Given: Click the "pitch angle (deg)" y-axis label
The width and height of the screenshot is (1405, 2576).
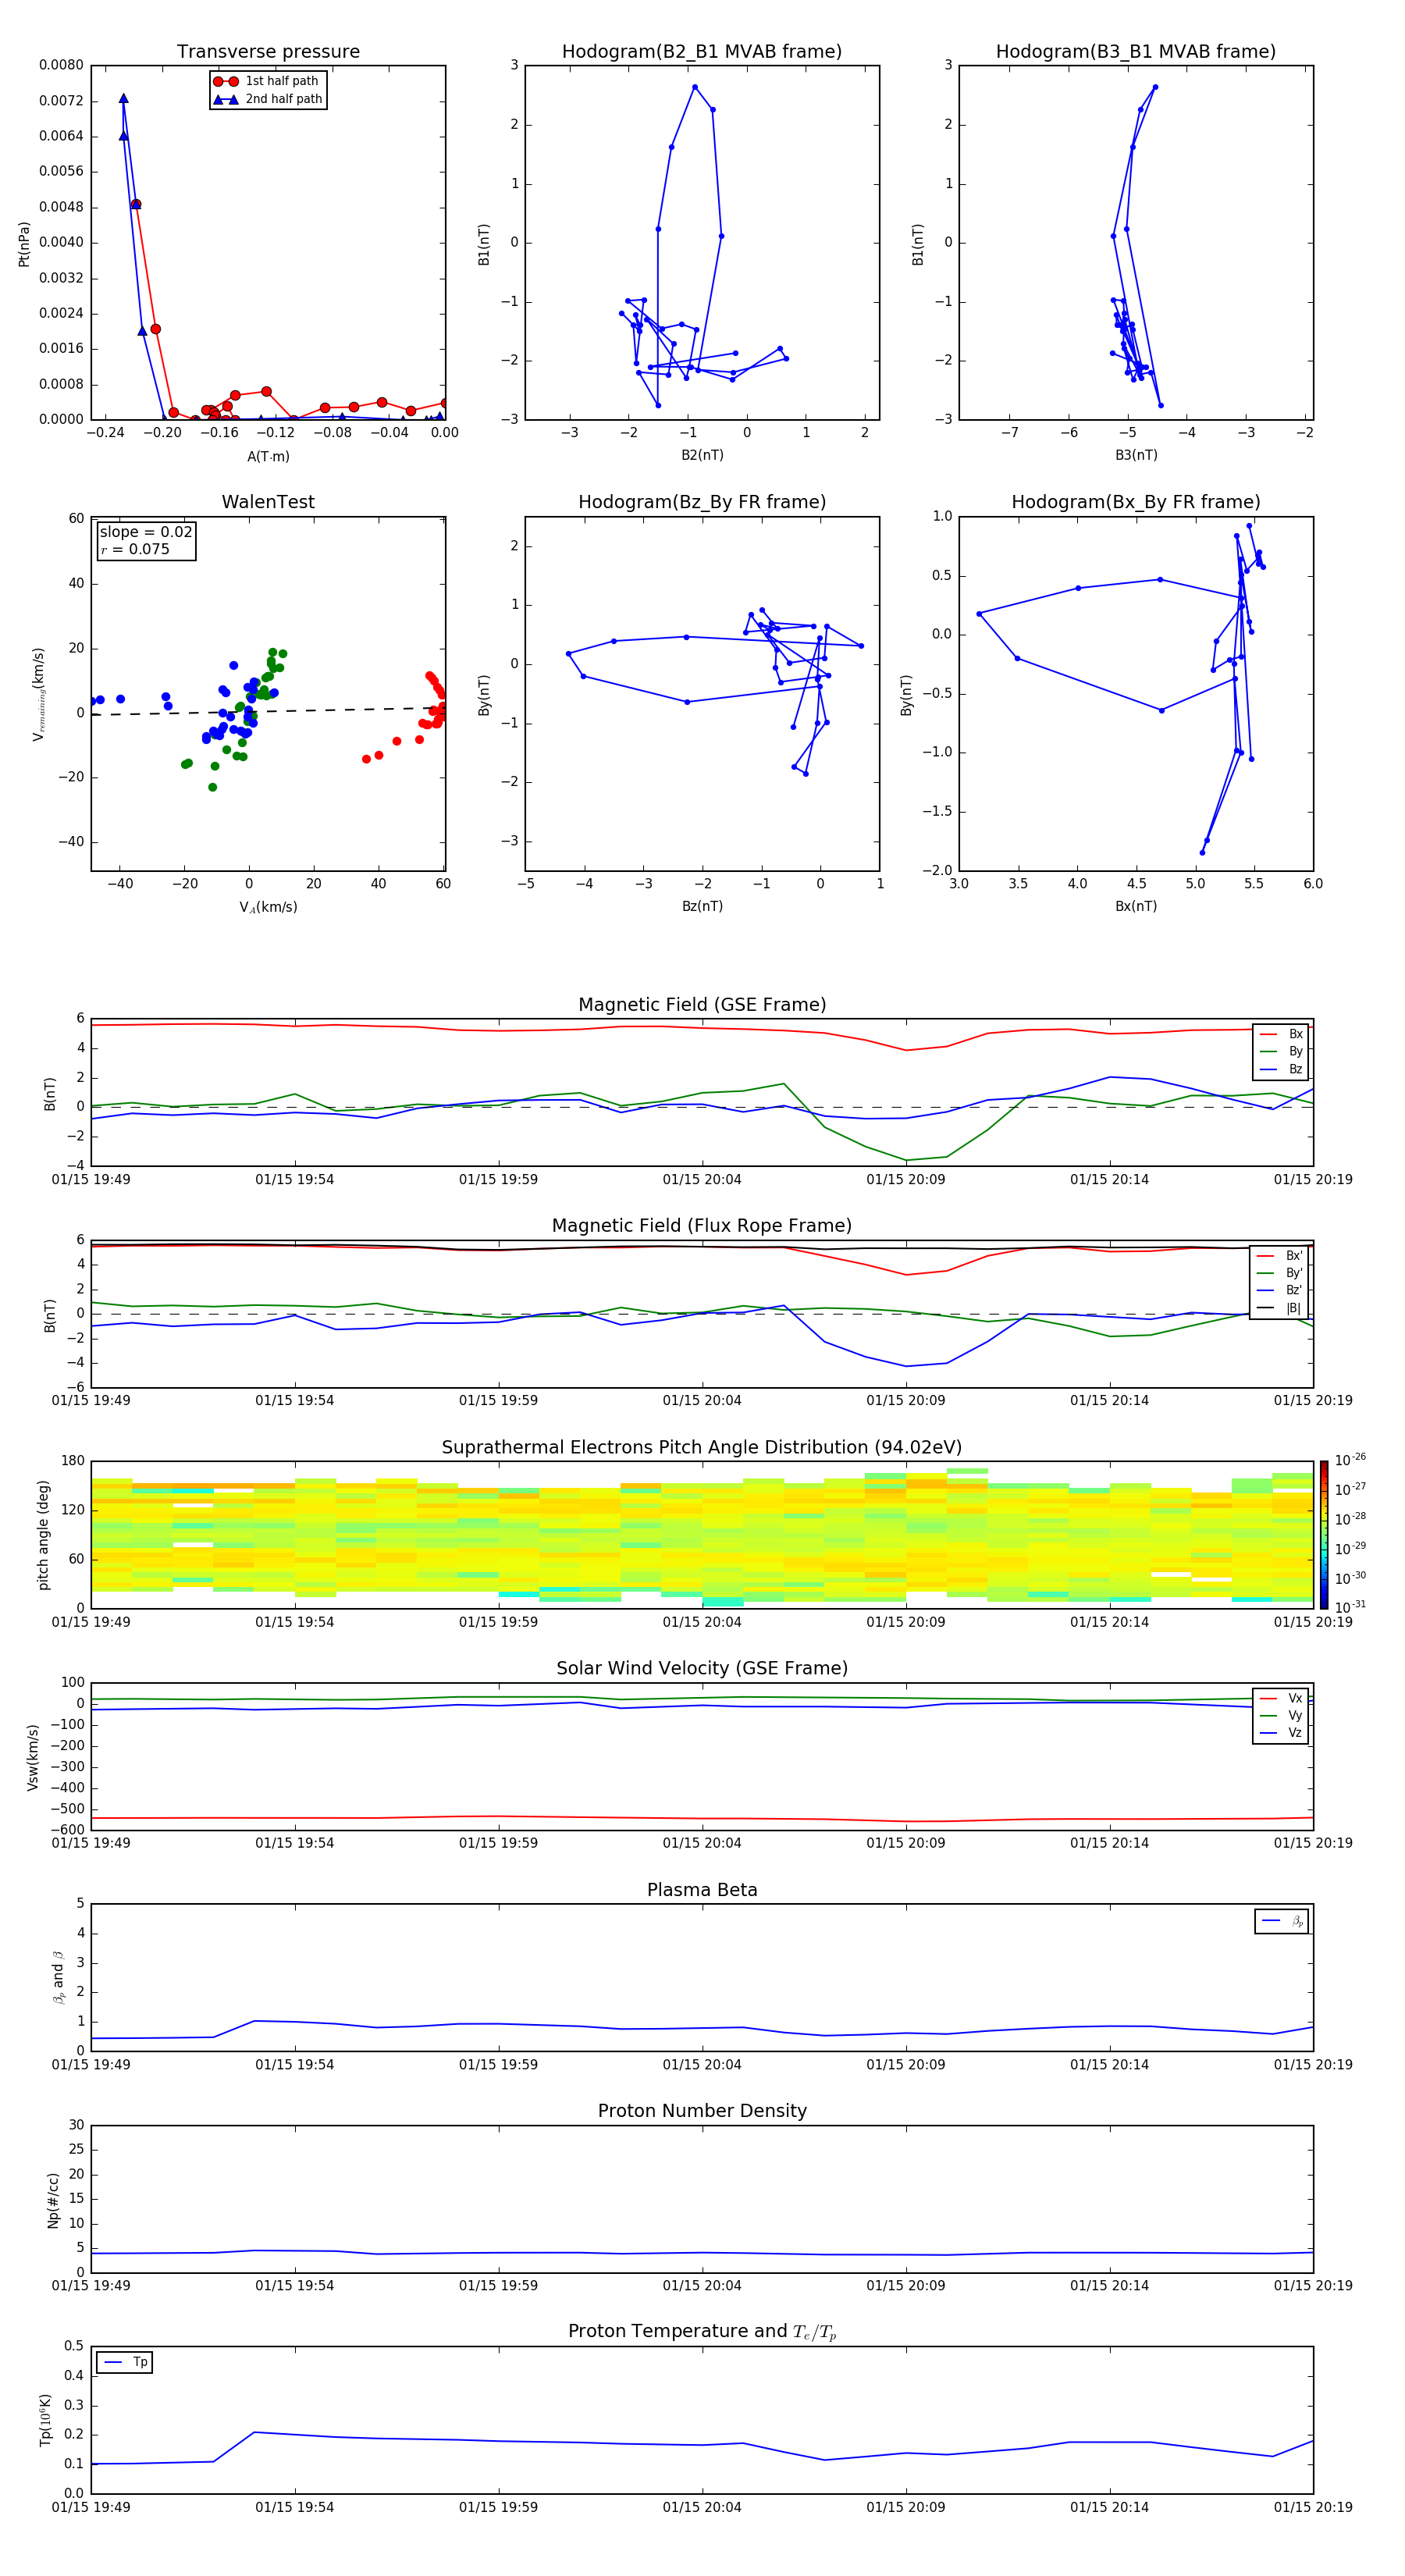Looking at the screenshot, I should (43, 1534).
